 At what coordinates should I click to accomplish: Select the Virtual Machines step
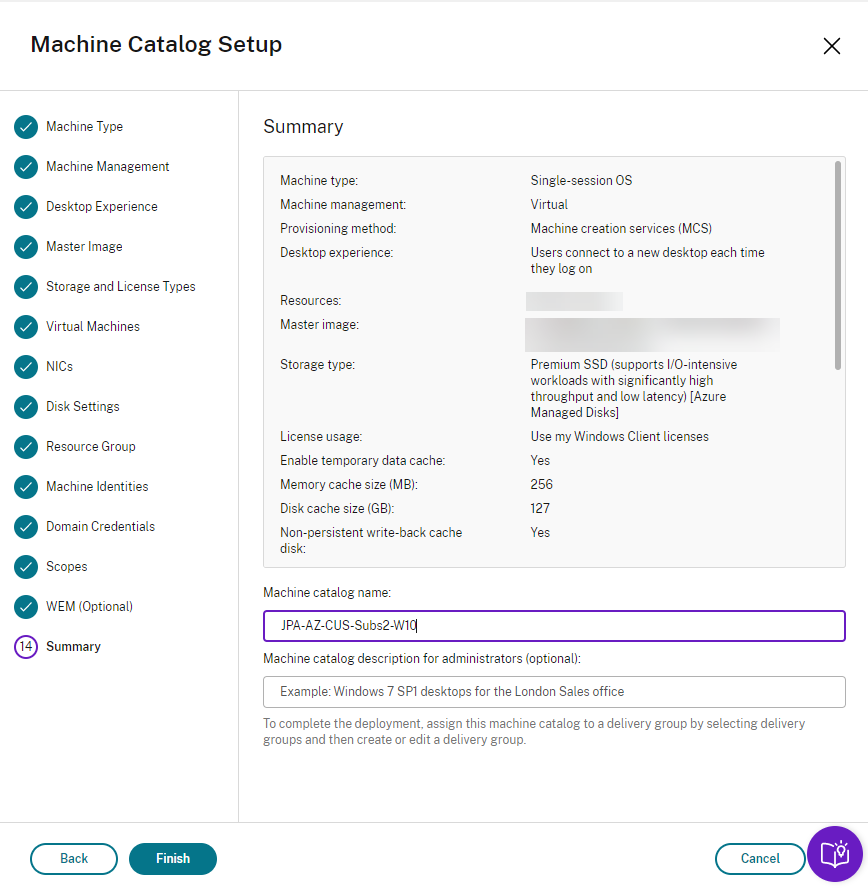[93, 327]
